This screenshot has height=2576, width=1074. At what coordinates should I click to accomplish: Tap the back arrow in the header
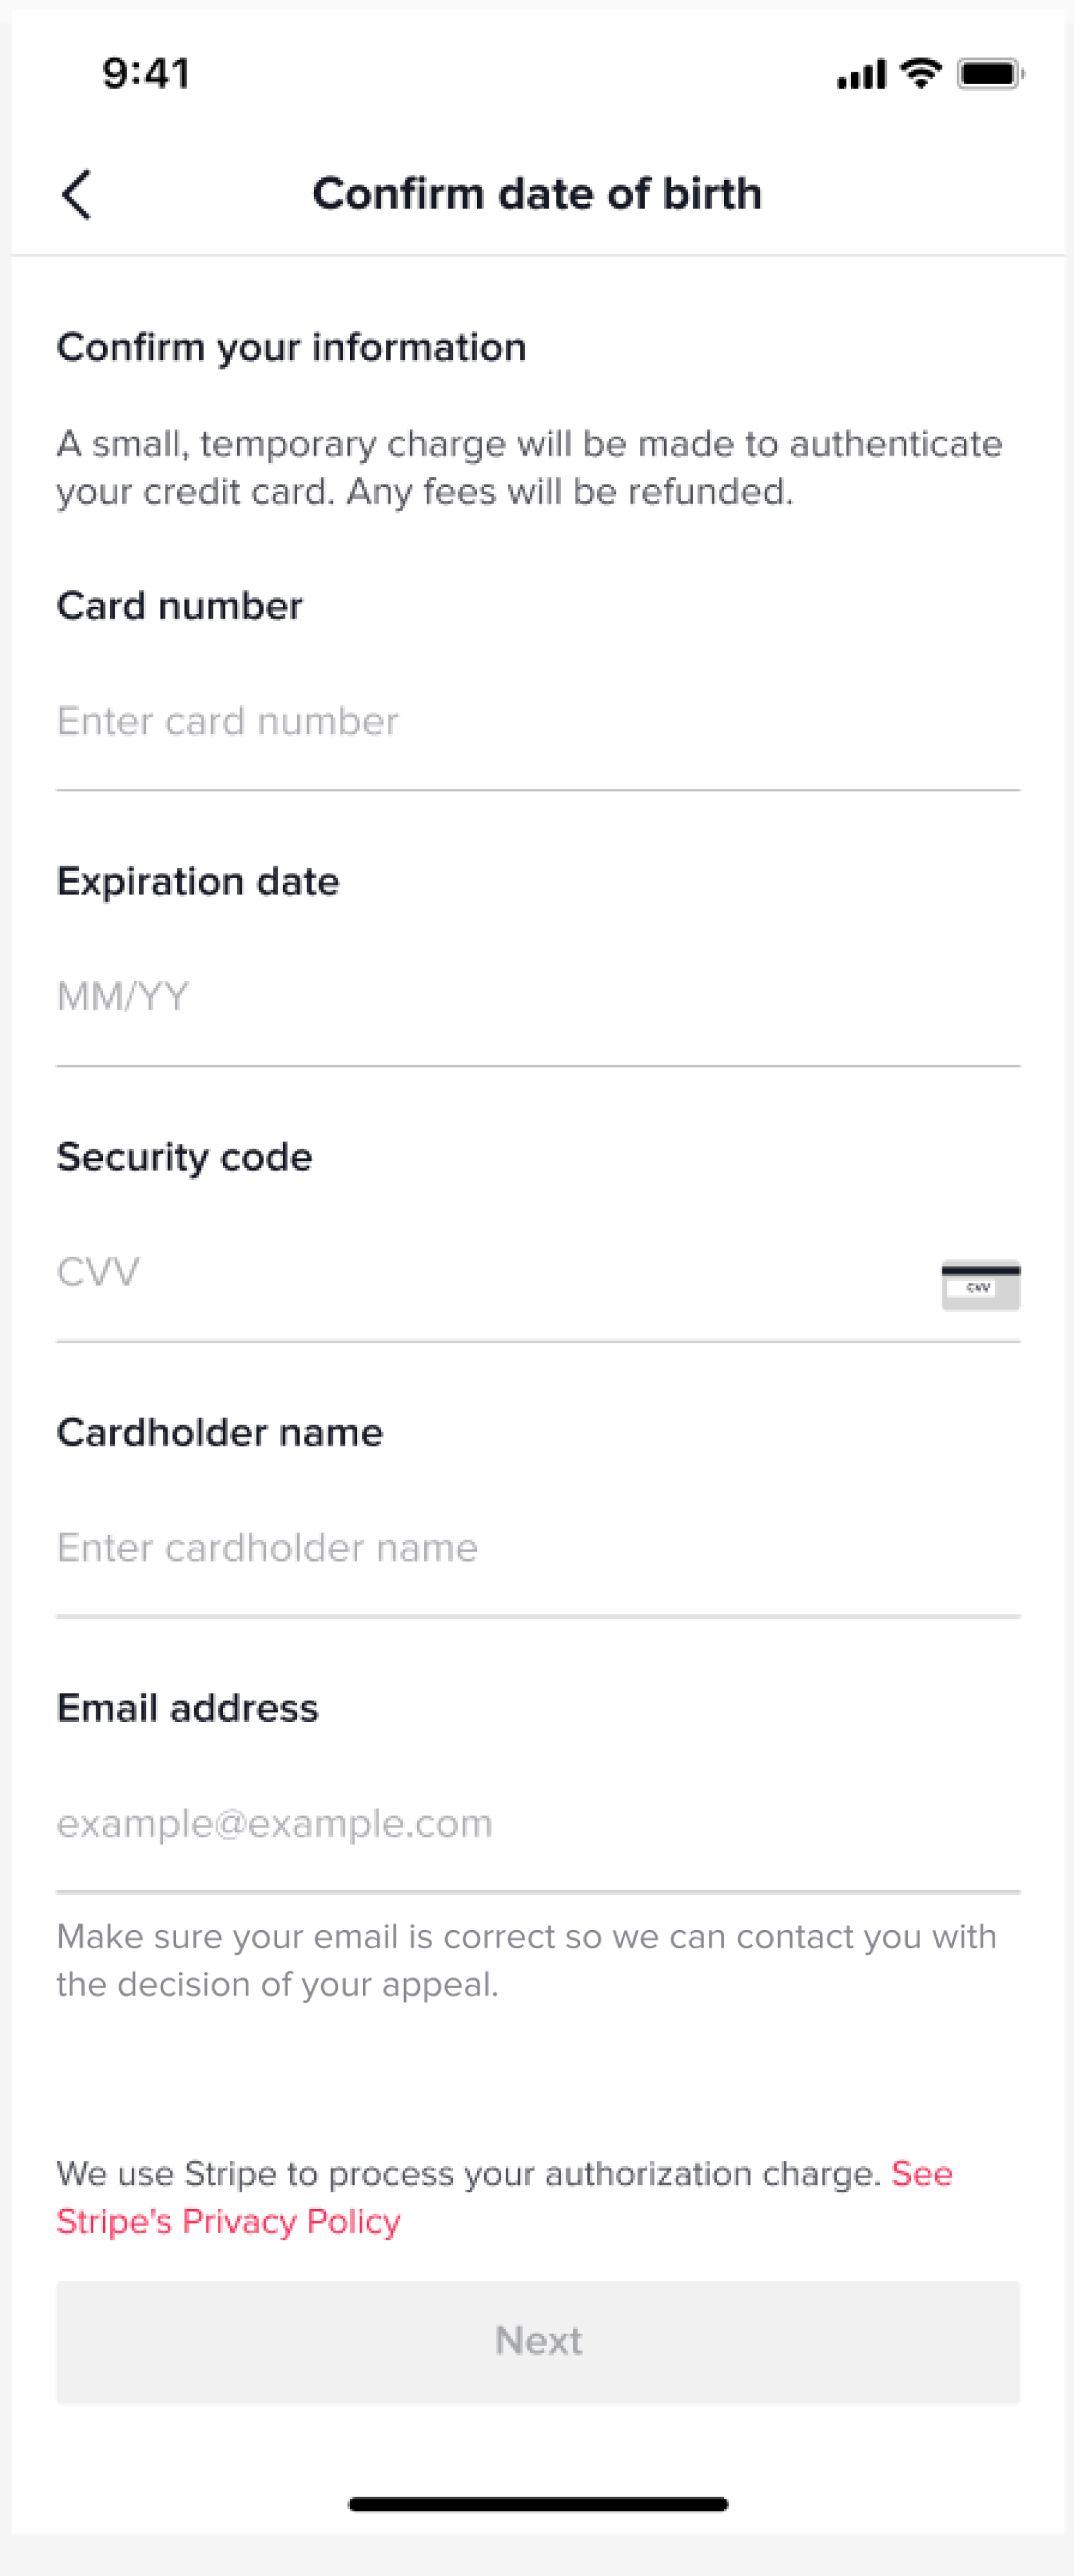point(77,194)
